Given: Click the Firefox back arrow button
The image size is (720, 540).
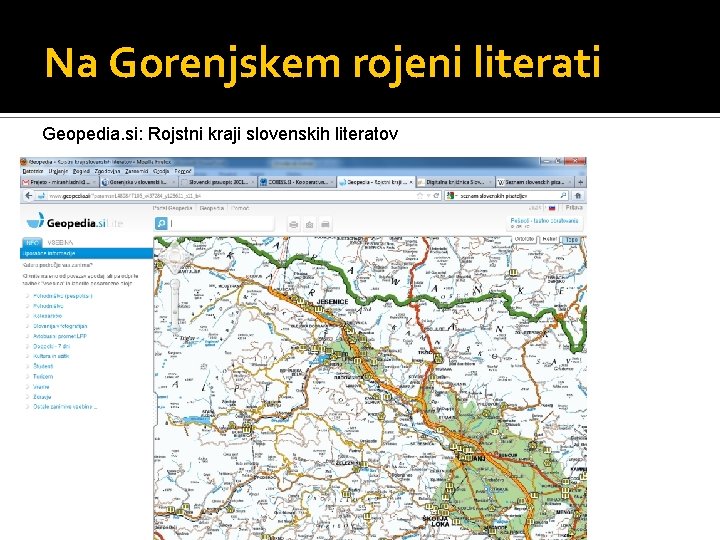Looking at the screenshot, I should (29, 196).
